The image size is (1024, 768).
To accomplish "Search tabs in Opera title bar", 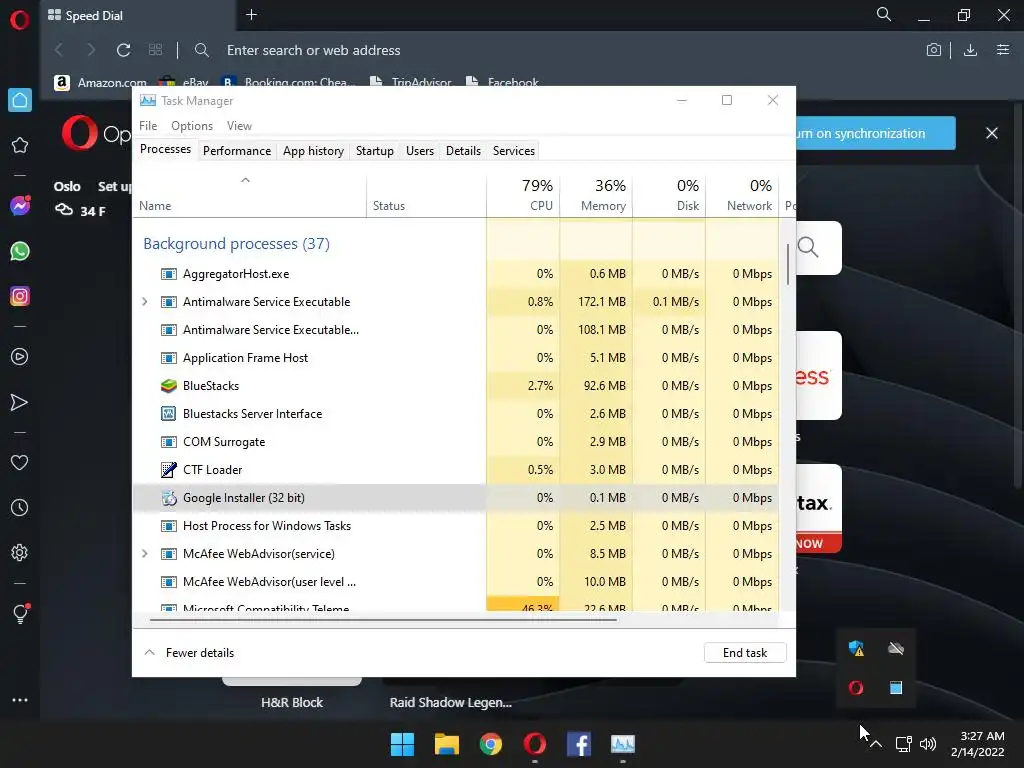I will click(x=884, y=14).
